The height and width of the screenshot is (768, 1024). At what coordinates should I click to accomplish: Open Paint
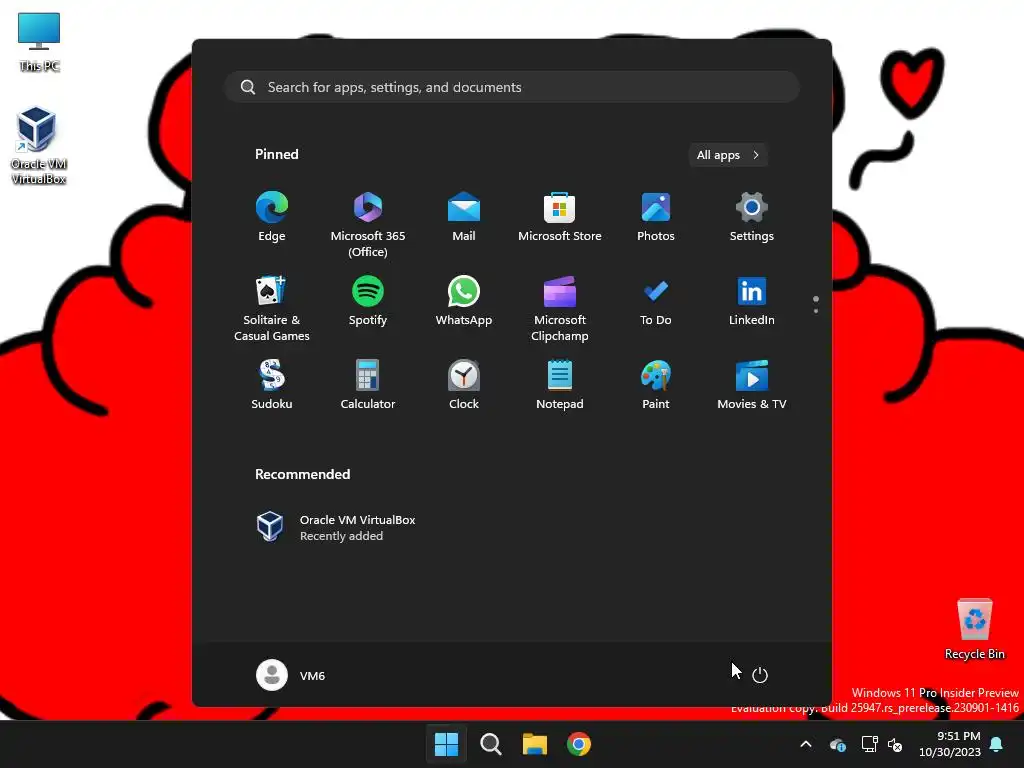click(656, 385)
